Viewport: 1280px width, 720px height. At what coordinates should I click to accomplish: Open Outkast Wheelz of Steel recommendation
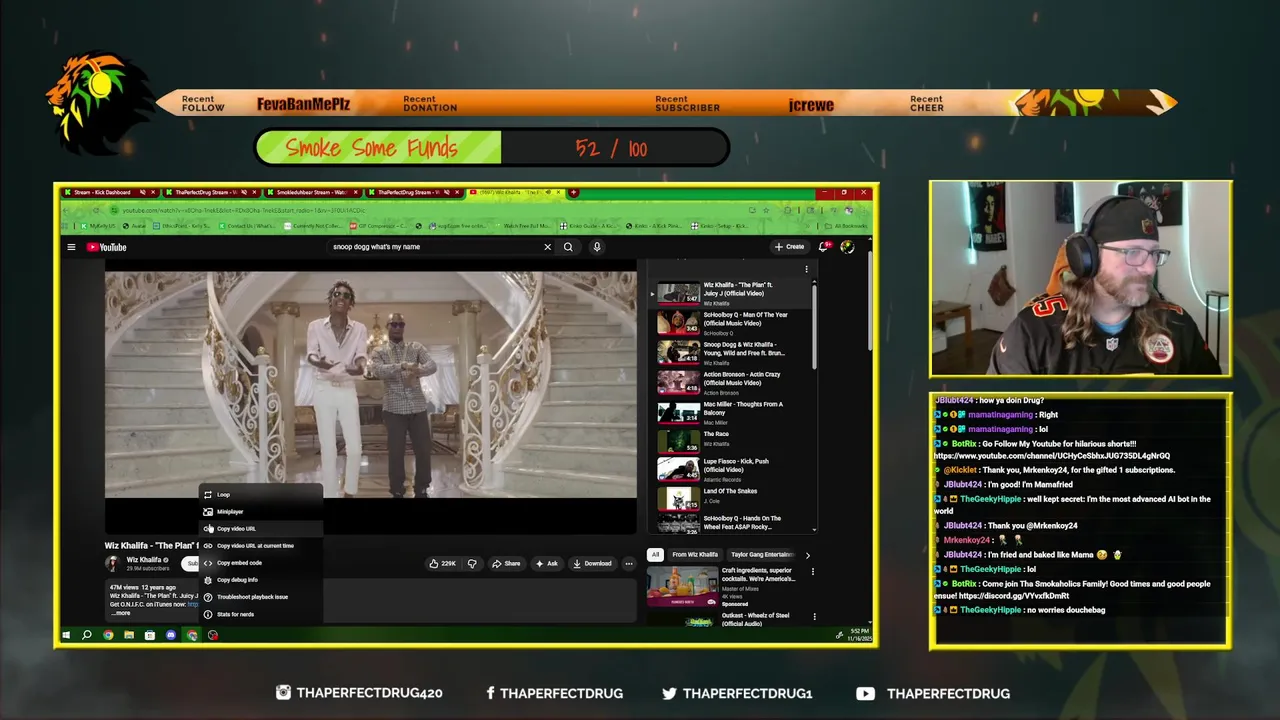click(755, 619)
